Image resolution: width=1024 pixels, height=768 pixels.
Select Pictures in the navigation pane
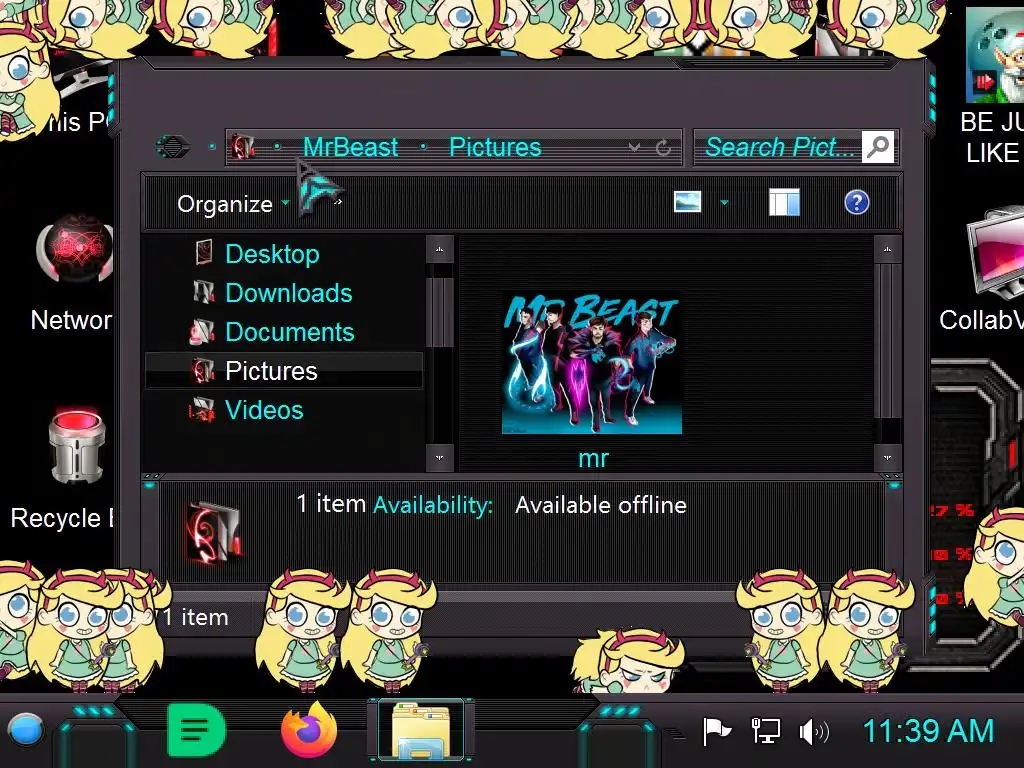click(x=283, y=371)
